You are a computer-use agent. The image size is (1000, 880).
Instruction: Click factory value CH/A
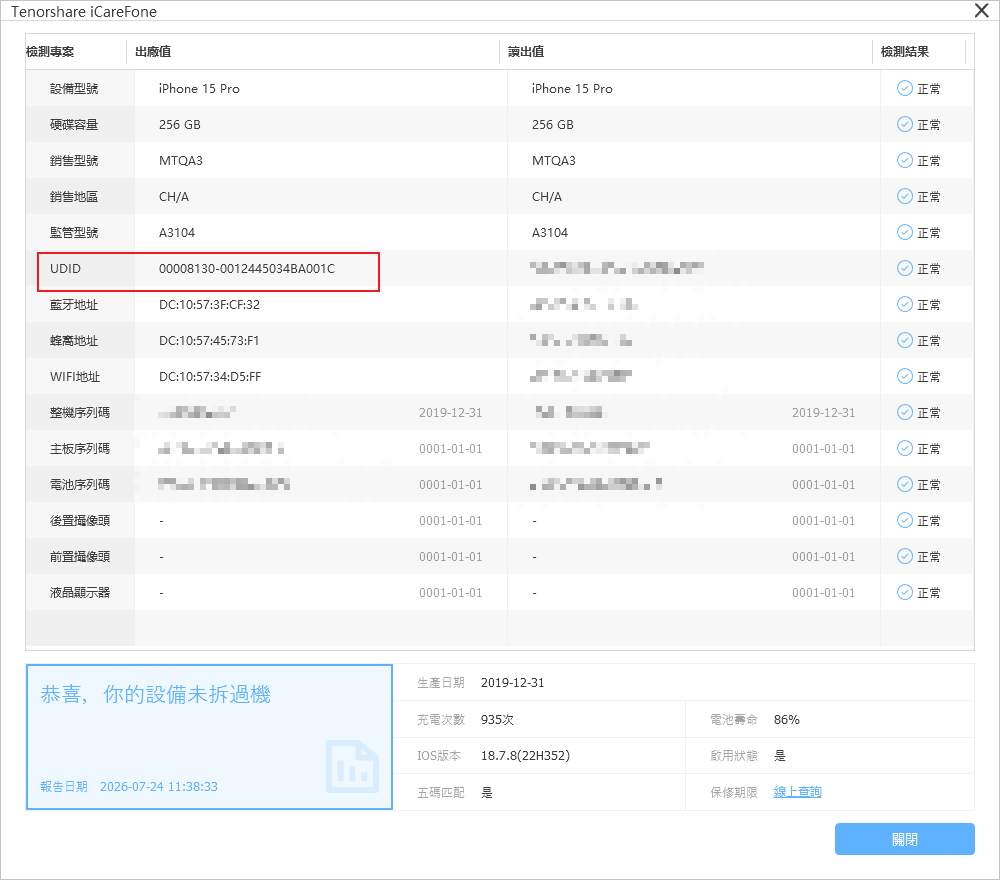pos(174,196)
